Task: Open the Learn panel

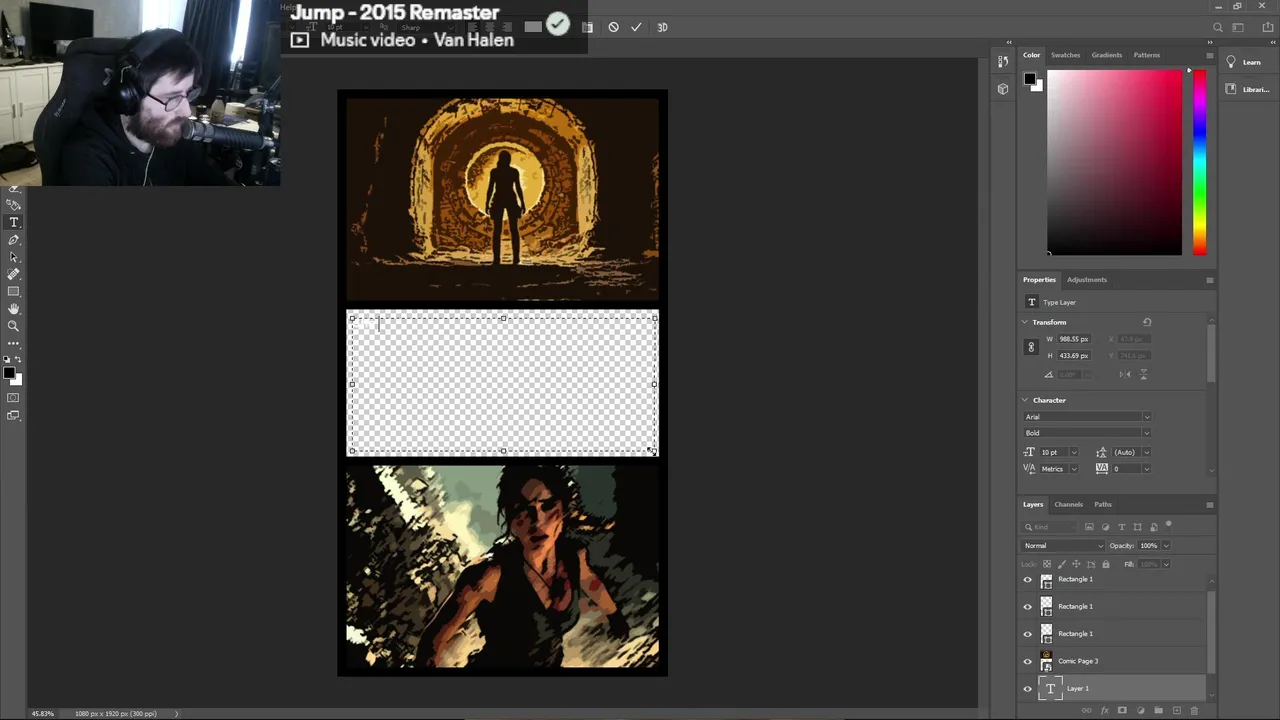Action: (x=1245, y=62)
